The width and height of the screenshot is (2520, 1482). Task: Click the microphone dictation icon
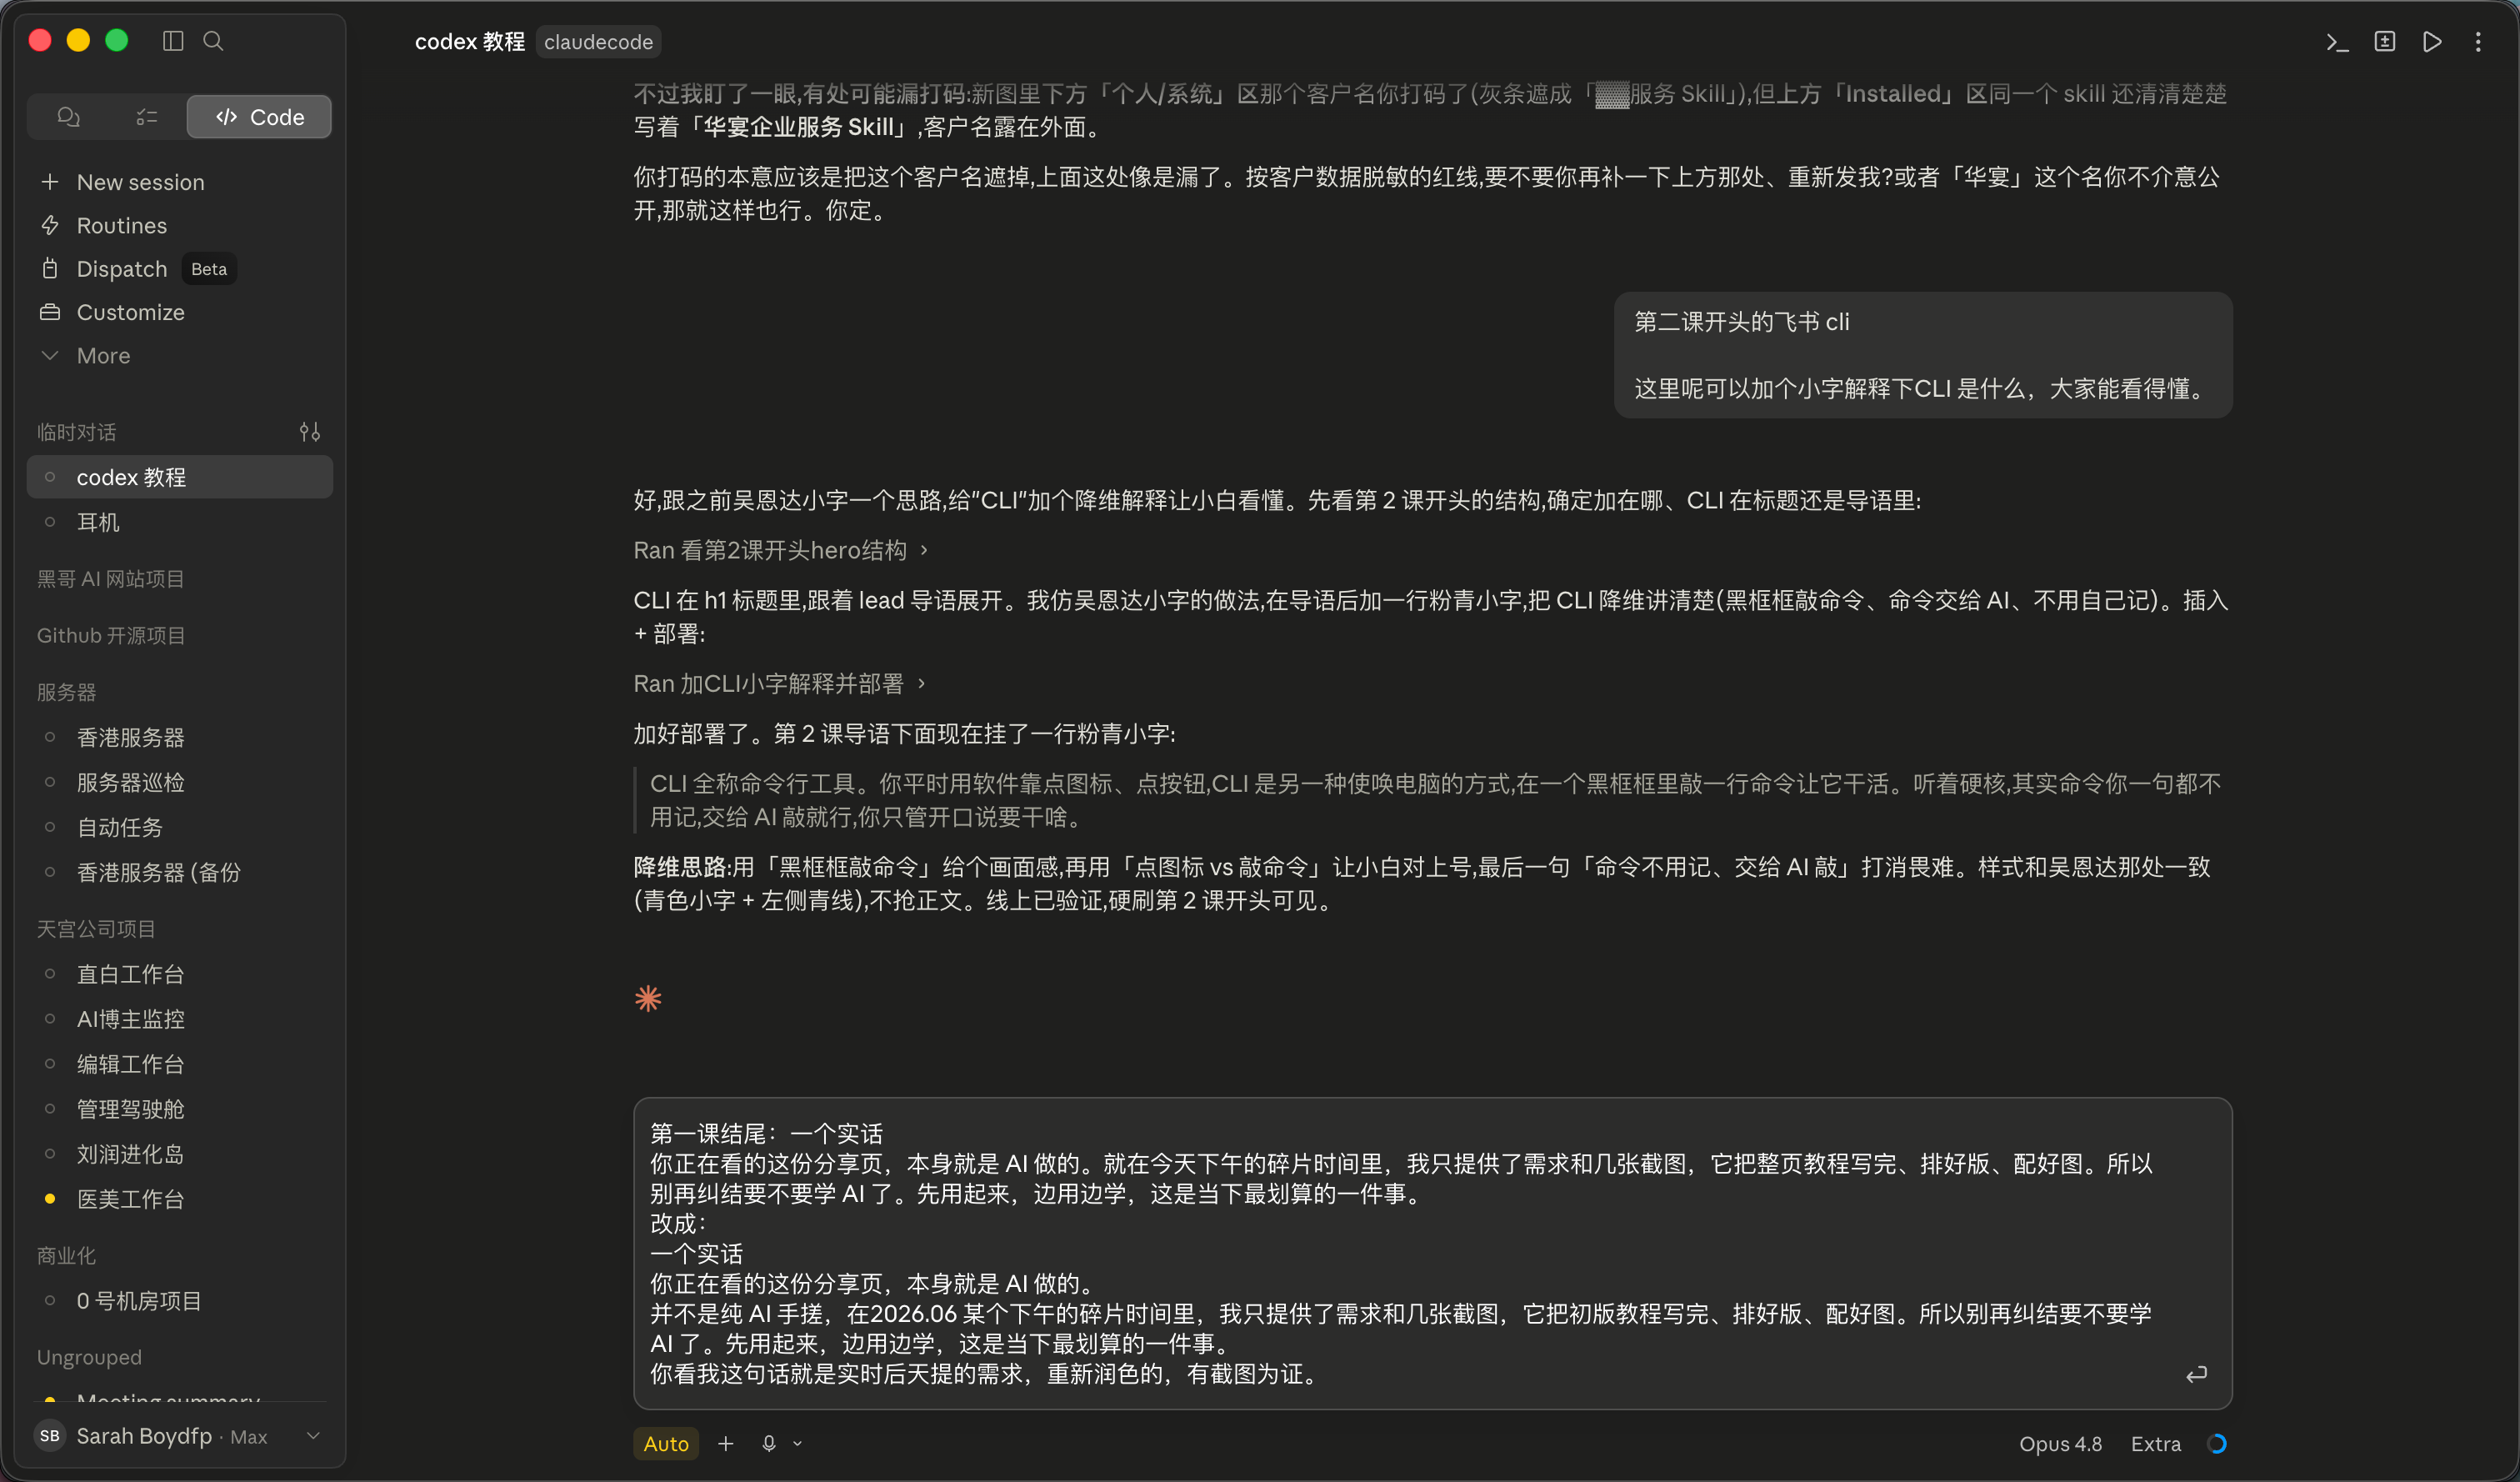pos(769,1444)
